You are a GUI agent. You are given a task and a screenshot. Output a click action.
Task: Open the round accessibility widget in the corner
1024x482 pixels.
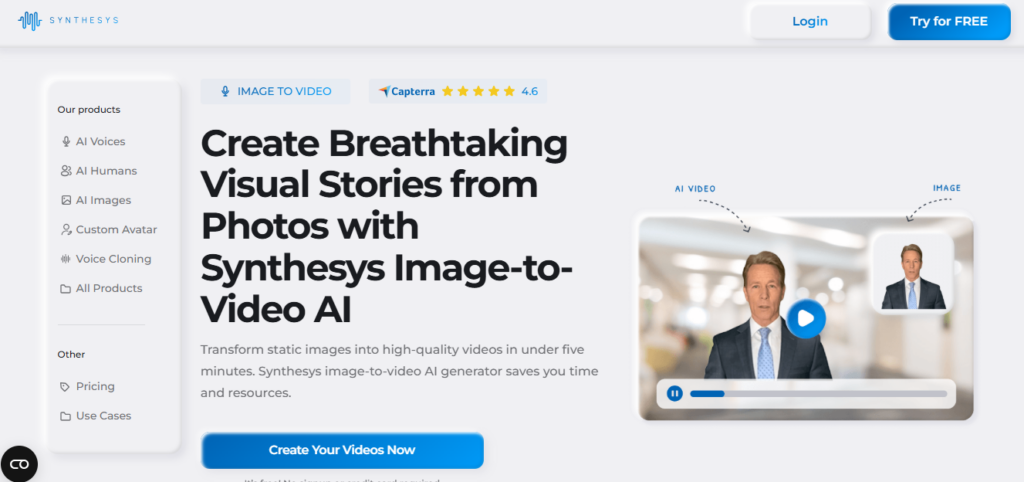click(x=19, y=464)
